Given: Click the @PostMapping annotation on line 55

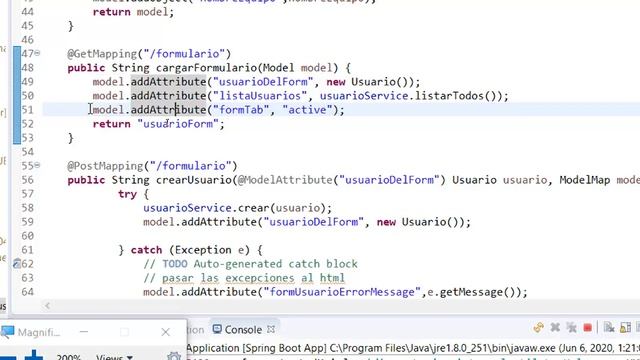Looking at the screenshot, I should click(x=106, y=166).
